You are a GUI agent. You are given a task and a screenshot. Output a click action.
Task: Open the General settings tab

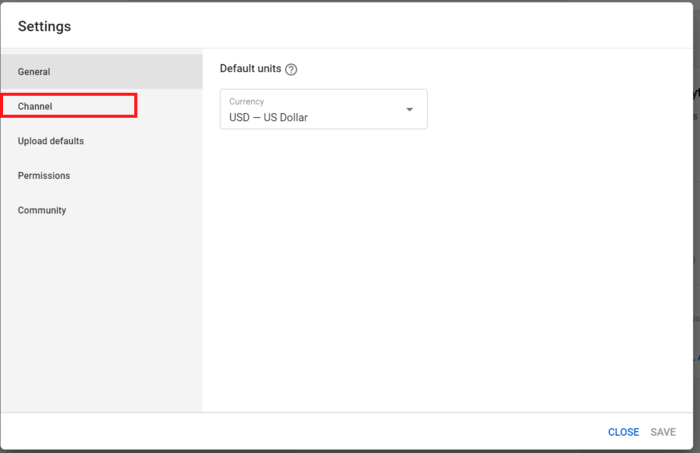point(101,71)
